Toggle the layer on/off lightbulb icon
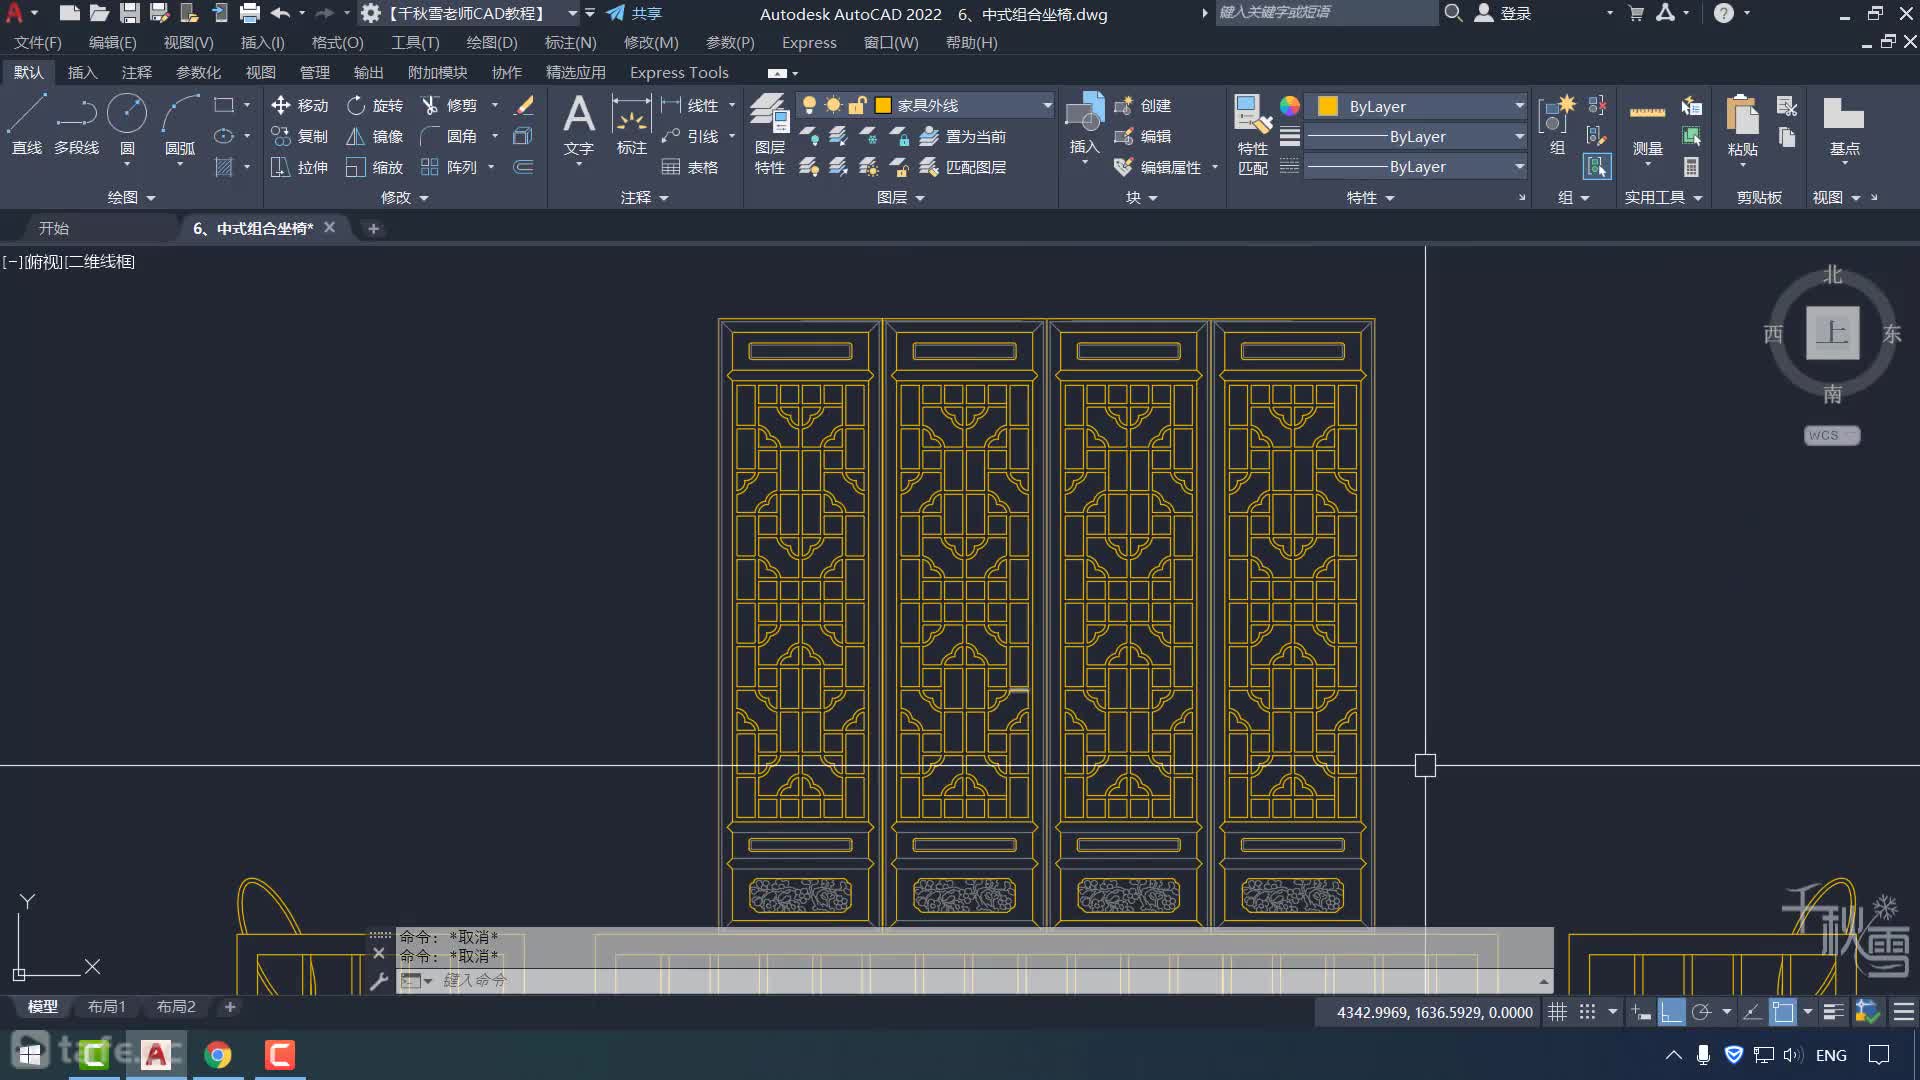The height and width of the screenshot is (1080, 1920). pos(809,105)
